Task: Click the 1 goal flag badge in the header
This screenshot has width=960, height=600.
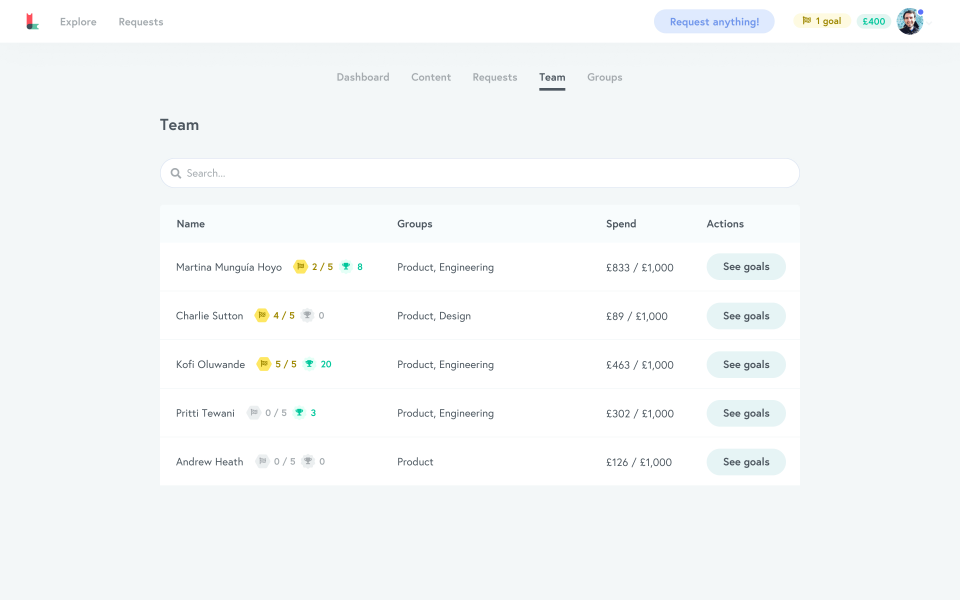Action: coord(821,20)
